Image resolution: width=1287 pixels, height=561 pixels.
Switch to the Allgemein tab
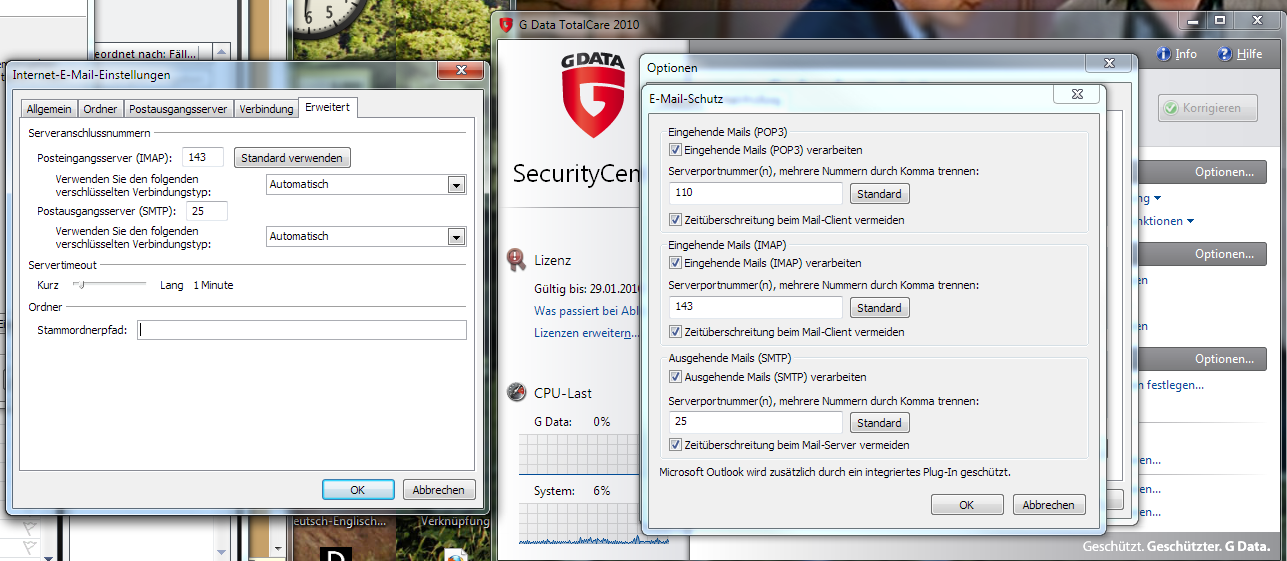49,109
